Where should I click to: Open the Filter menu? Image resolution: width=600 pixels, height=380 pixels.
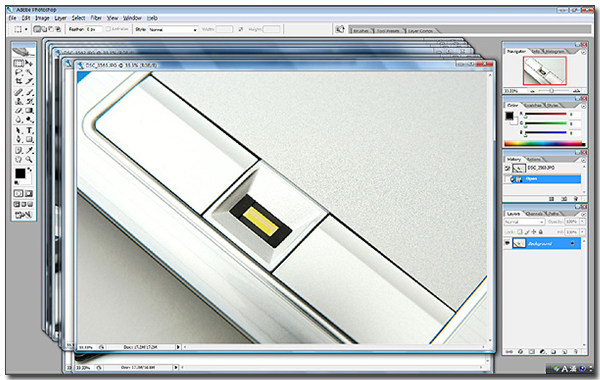coord(96,18)
